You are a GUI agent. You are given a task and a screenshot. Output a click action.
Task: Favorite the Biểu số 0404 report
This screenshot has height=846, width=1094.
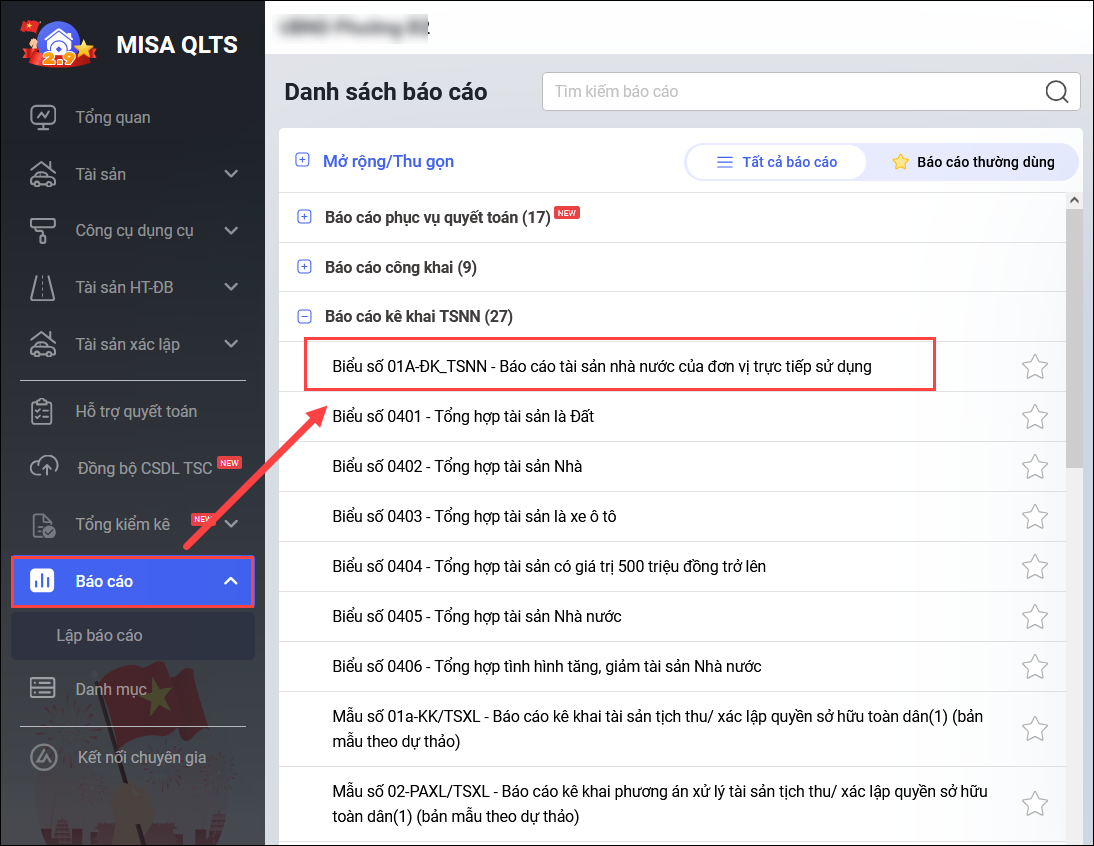tap(1035, 566)
